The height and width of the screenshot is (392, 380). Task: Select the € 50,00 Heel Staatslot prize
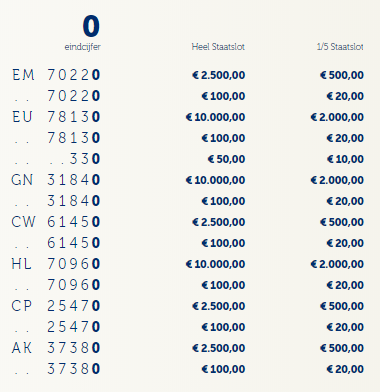click(226, 159)
